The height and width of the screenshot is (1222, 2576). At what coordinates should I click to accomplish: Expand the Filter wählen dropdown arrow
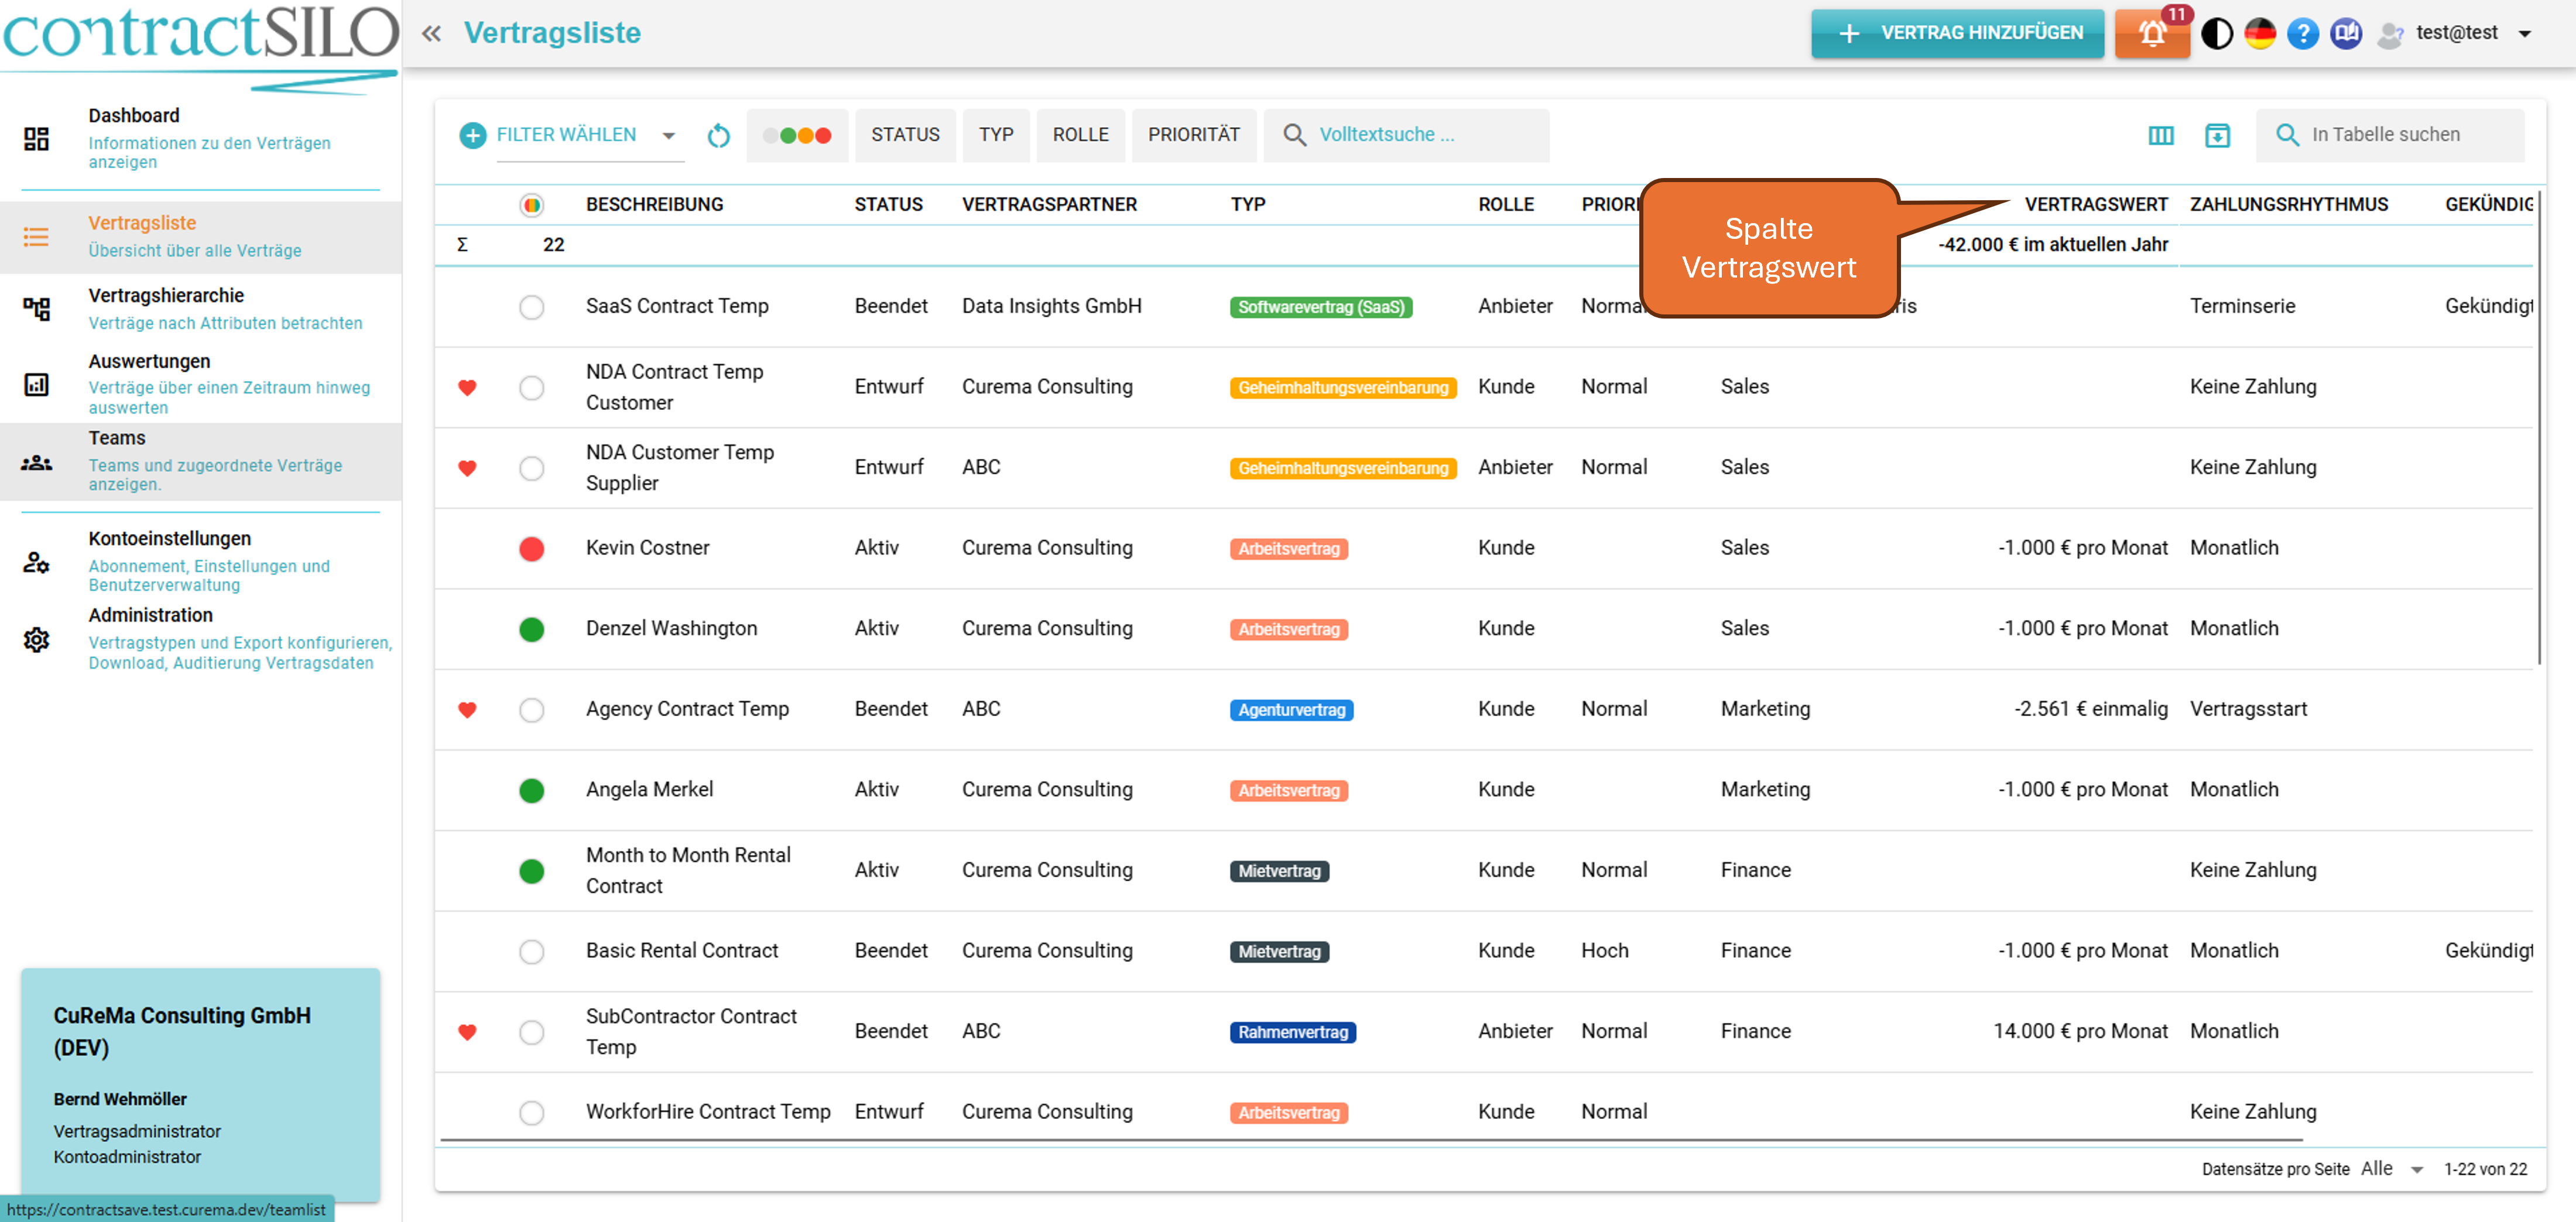point(669,135)
